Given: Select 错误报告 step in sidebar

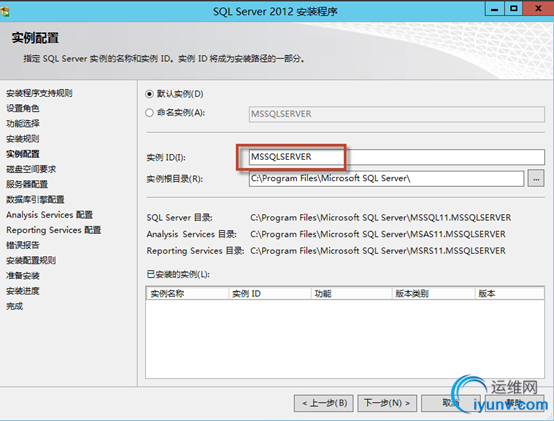Looking at the screenshot, I should point(23,245).
